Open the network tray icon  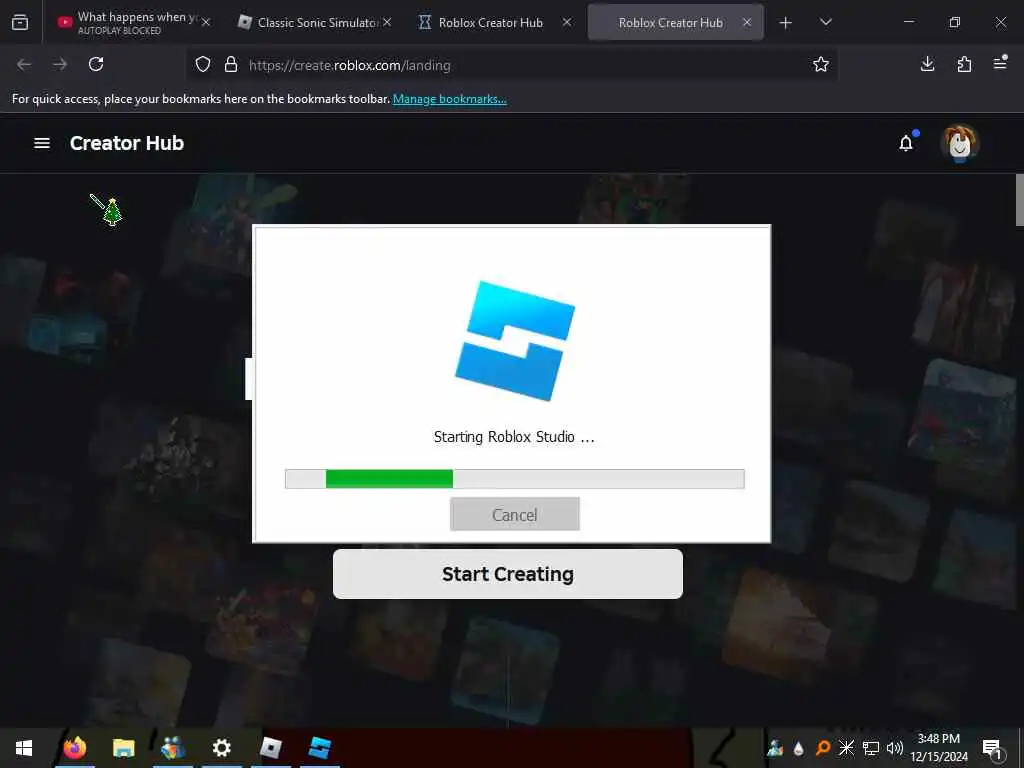coord(871,748)
